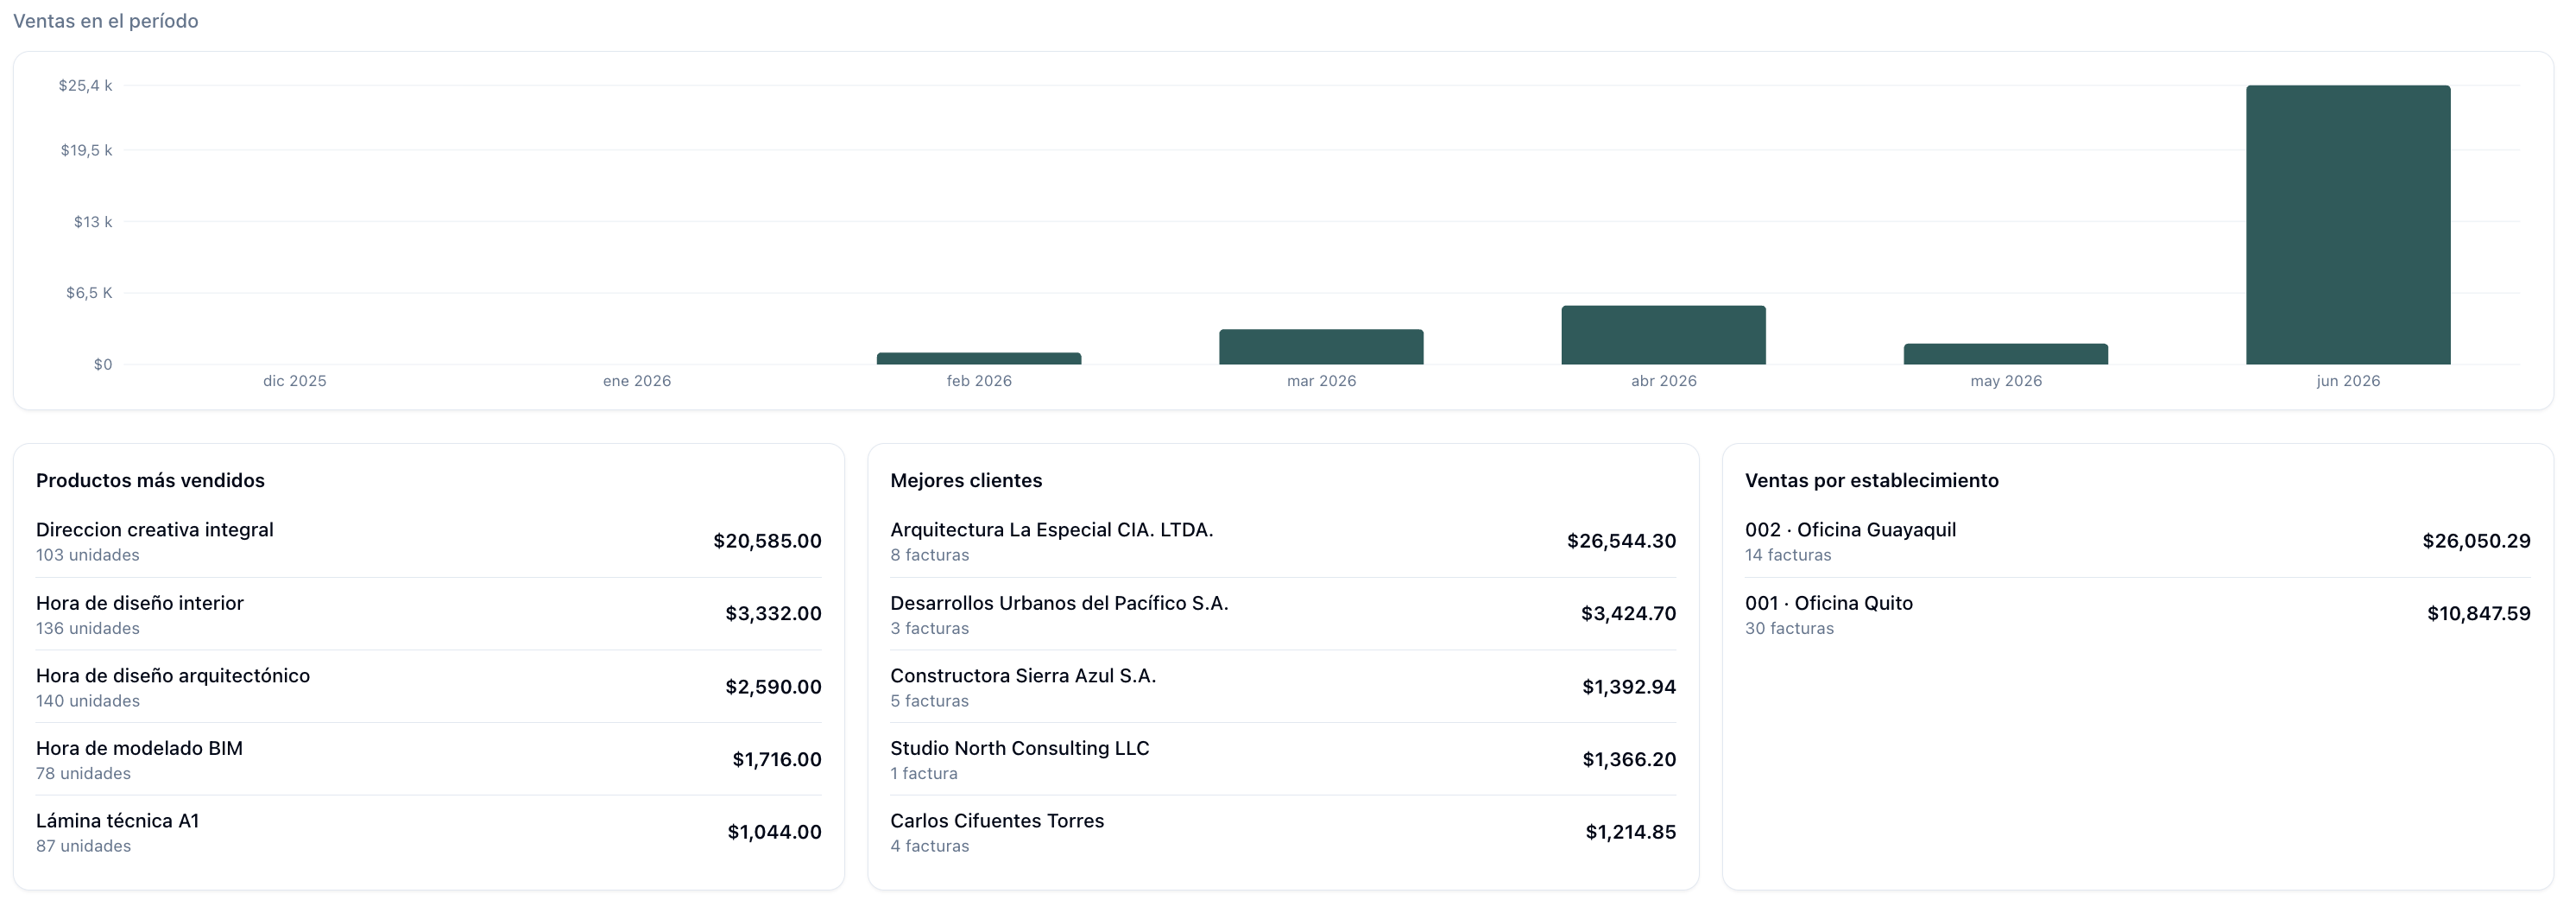
Task: Select 'Lámina técnica A1' product
Action: click(429, 832)
